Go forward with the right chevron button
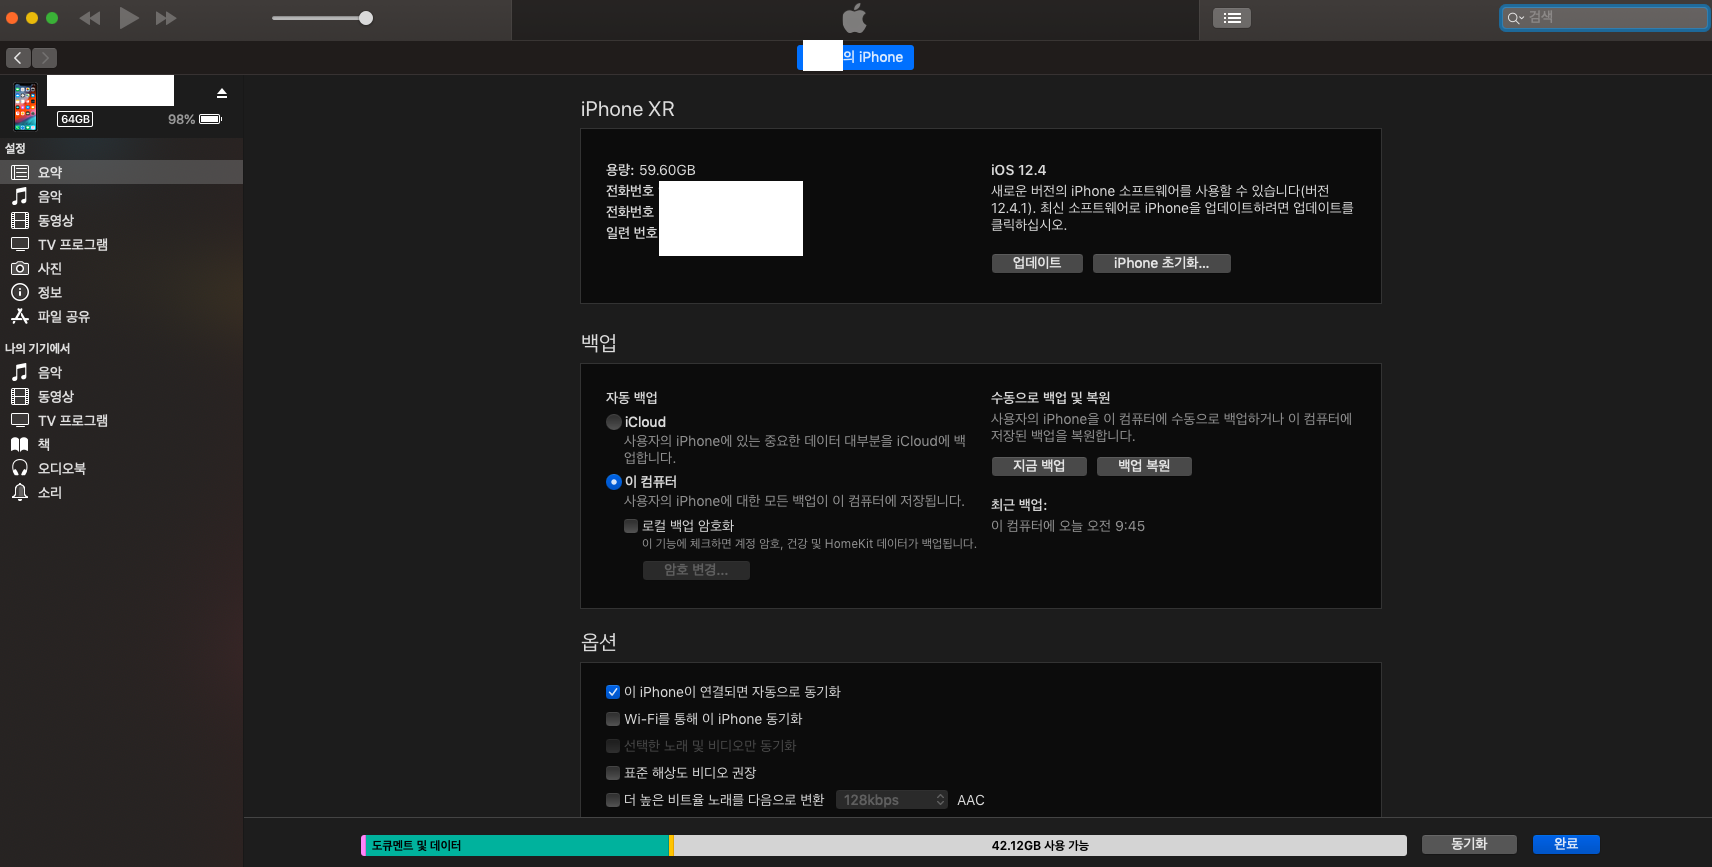This screenshot has height=867, width=1712. click(x=44, y=58)
